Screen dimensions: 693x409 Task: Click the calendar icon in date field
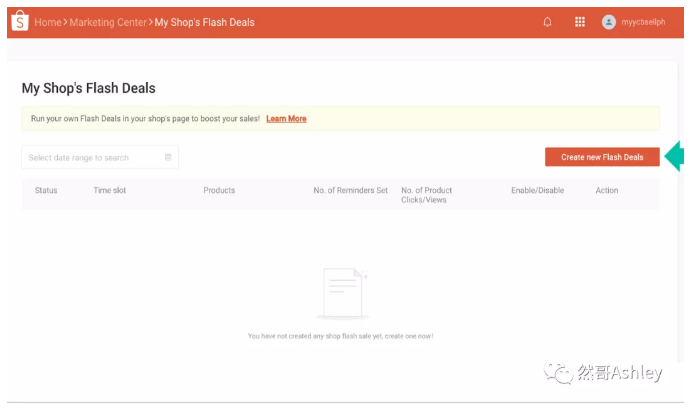(168, 157)
